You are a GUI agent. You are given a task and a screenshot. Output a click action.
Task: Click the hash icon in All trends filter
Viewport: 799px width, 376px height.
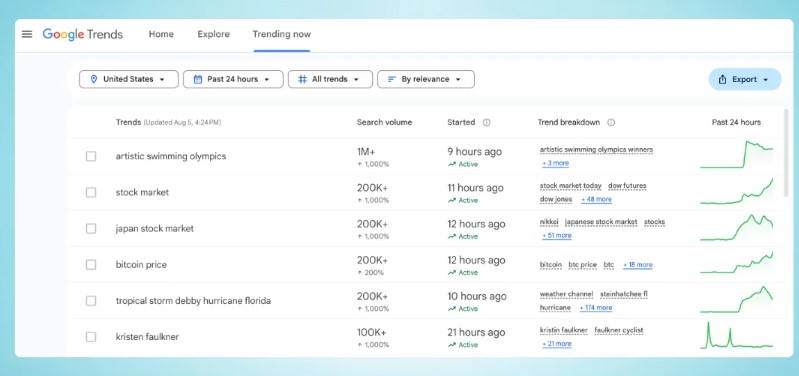point(302,79)
